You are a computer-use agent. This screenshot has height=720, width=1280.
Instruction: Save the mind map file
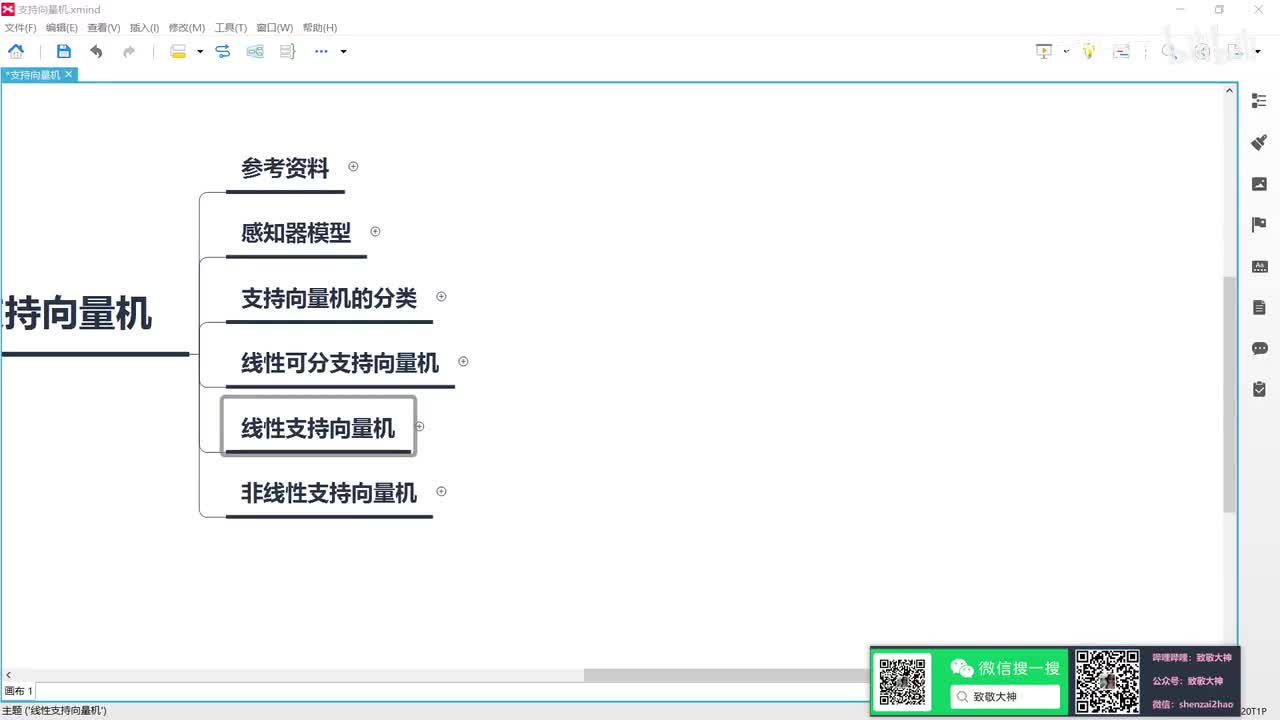pos(64,51)
